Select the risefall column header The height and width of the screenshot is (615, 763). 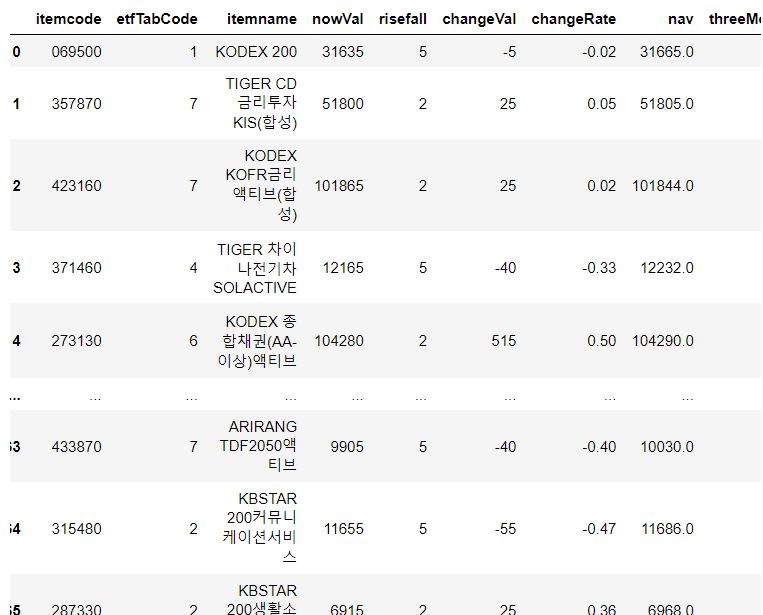pyautogui.click(x=403, y=19)
